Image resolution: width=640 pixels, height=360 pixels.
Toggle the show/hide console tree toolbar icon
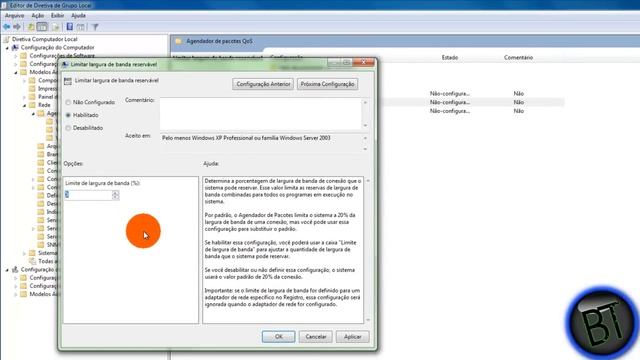(42, 27)
